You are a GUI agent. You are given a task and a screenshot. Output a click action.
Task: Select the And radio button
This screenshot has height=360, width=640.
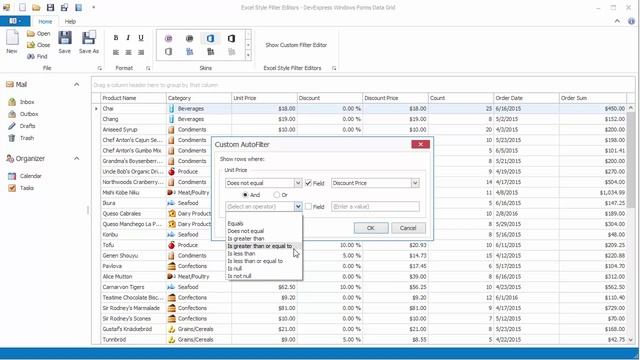click(x=245, y=195)
